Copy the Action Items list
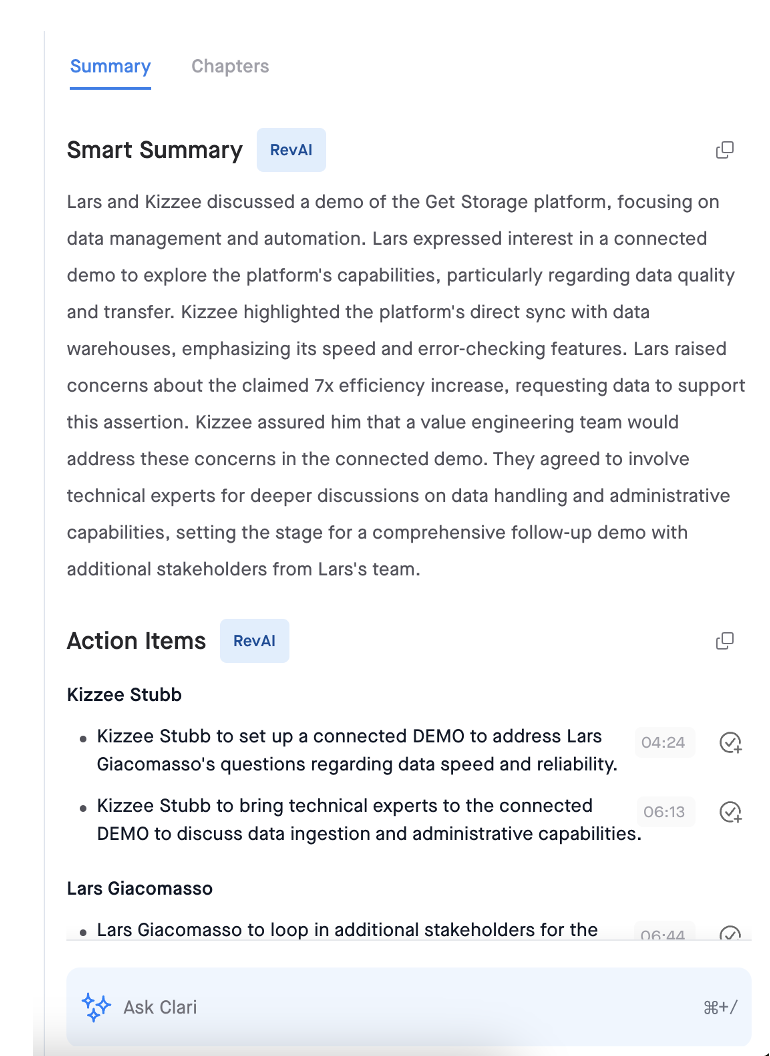 point(725,641)
